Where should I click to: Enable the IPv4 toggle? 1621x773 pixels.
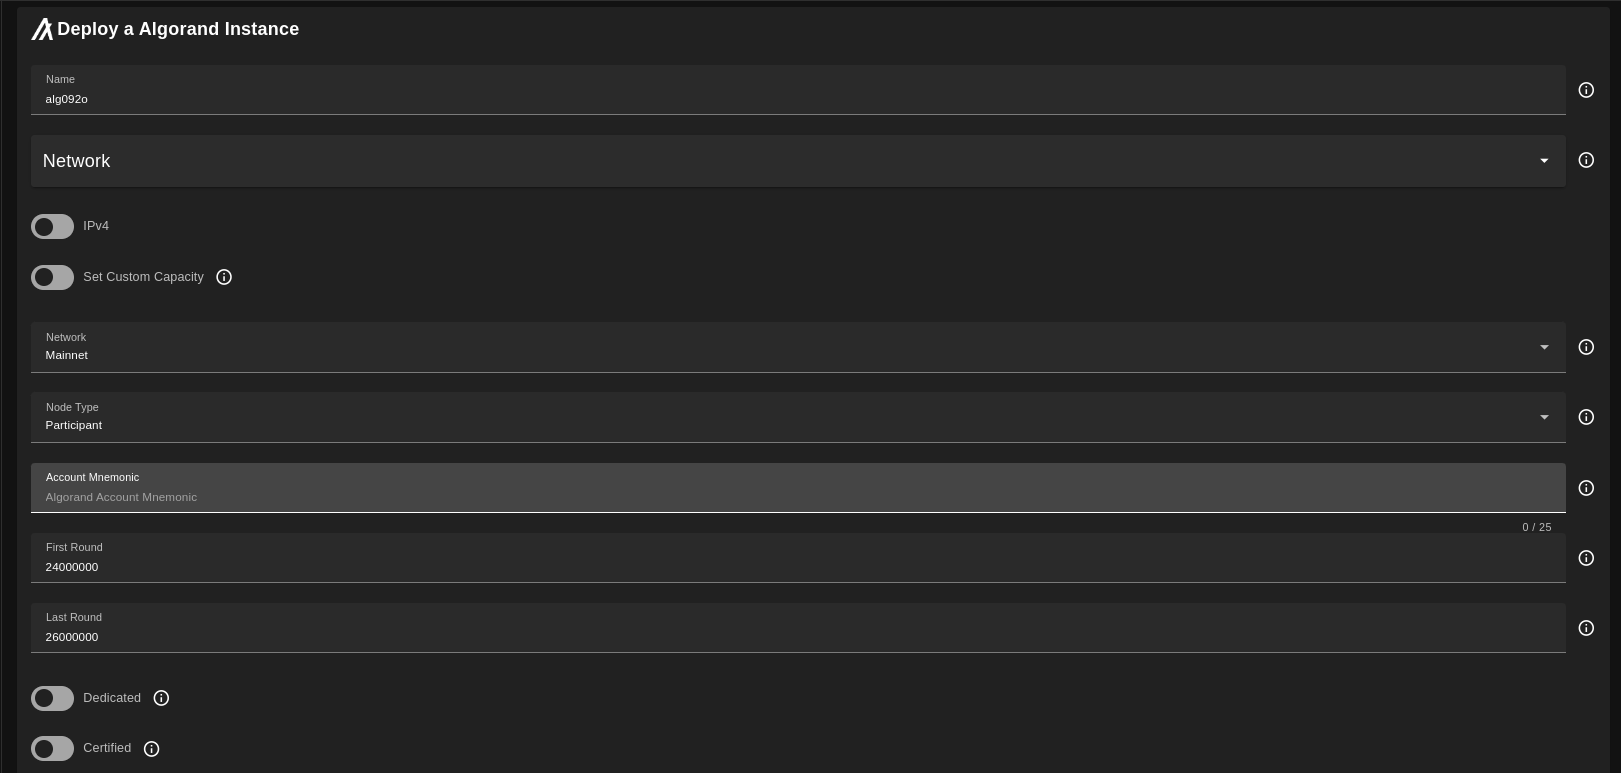[52, 227]
